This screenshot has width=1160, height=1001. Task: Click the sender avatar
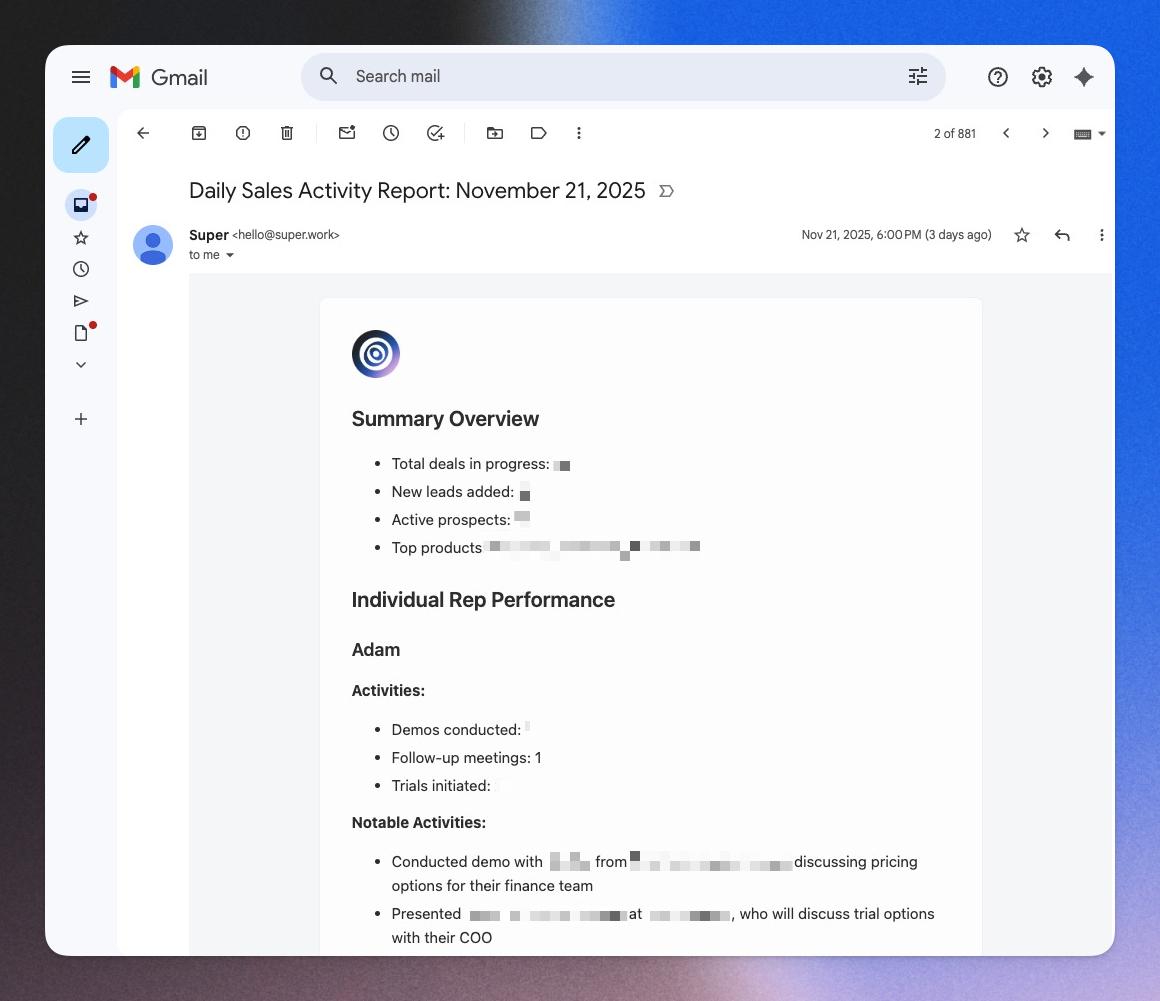153,246
